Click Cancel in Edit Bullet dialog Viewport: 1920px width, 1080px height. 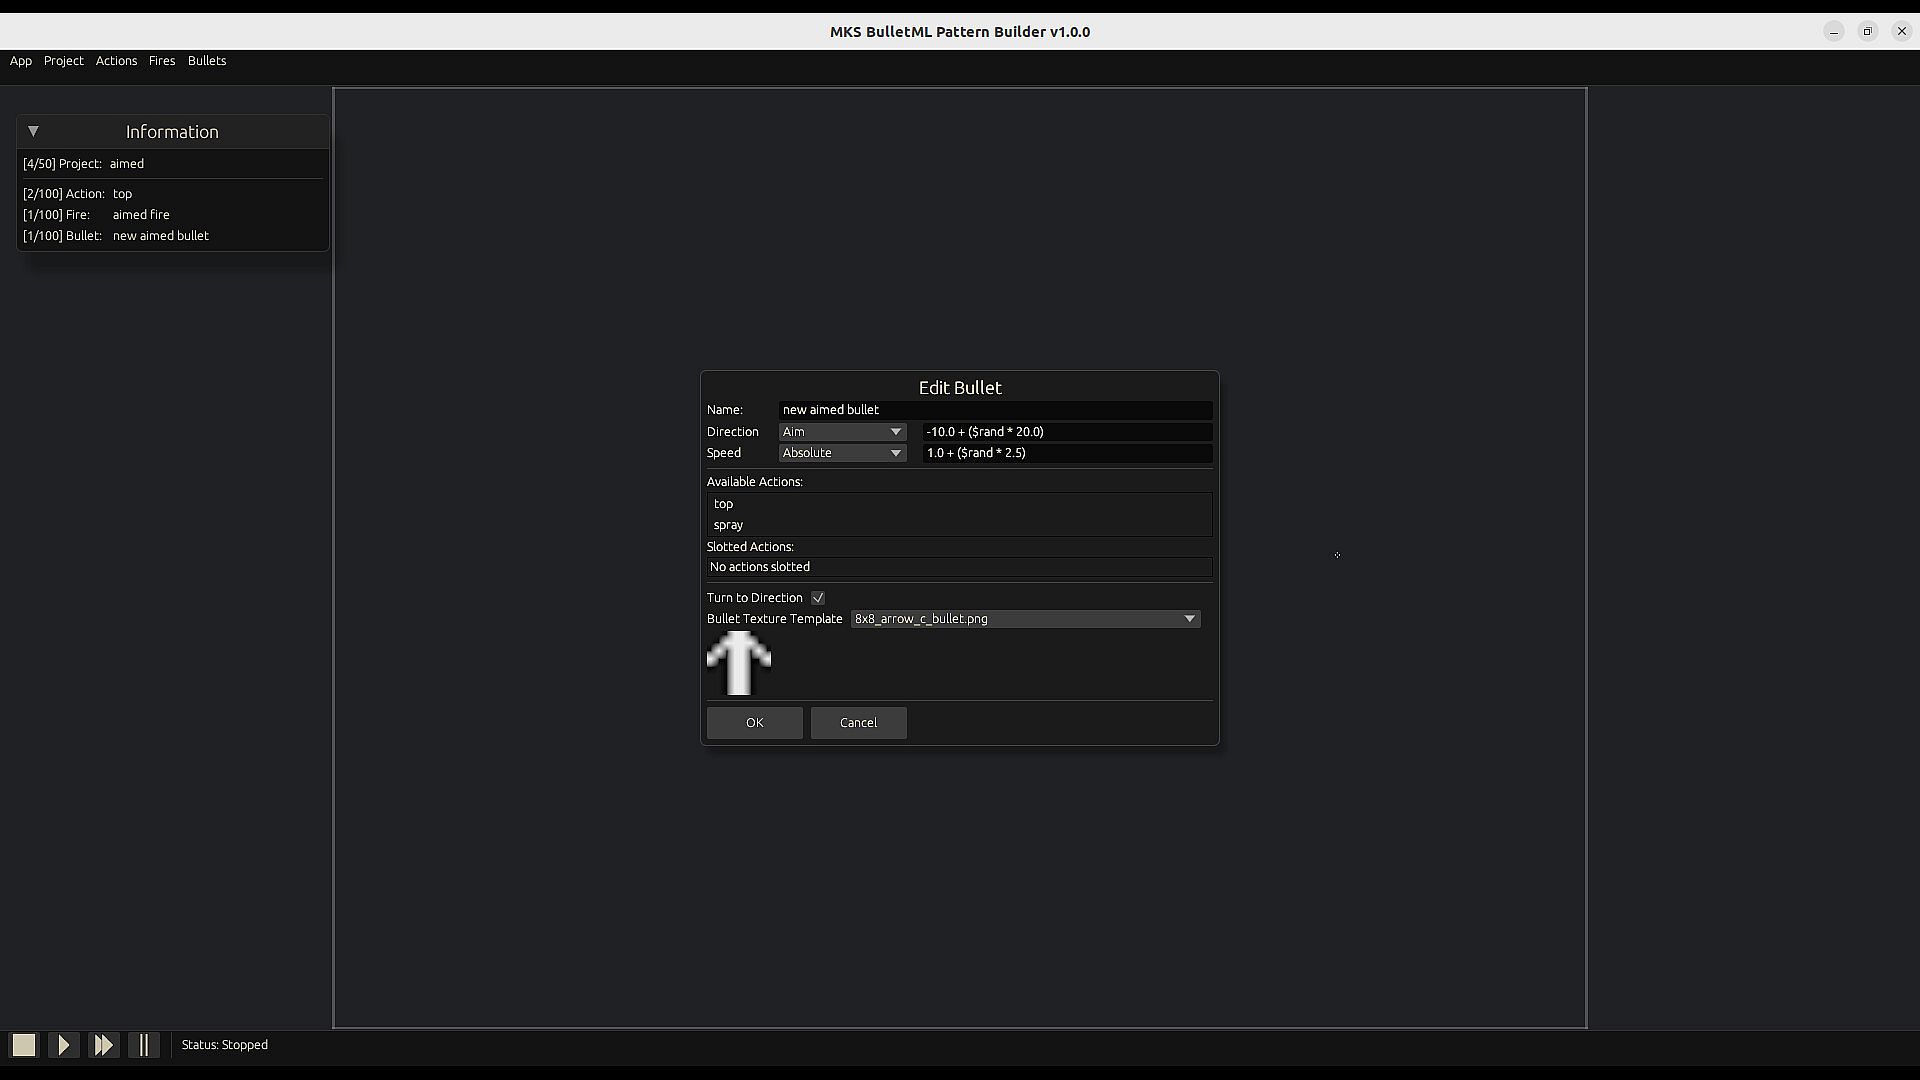pyautogui.click(x=858, y=723)
